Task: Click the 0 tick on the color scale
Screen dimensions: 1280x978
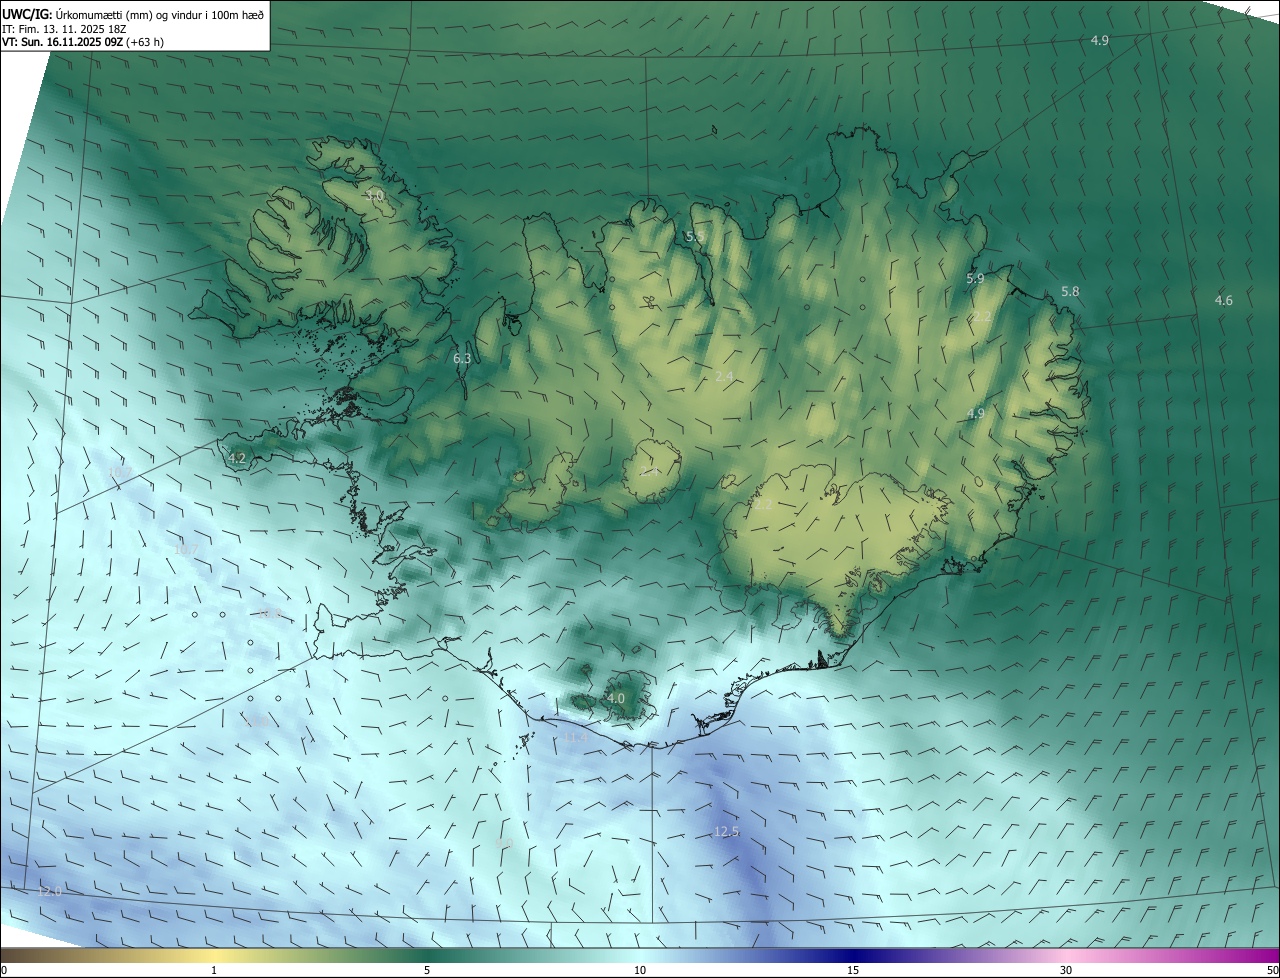Action: click(4, 970)
